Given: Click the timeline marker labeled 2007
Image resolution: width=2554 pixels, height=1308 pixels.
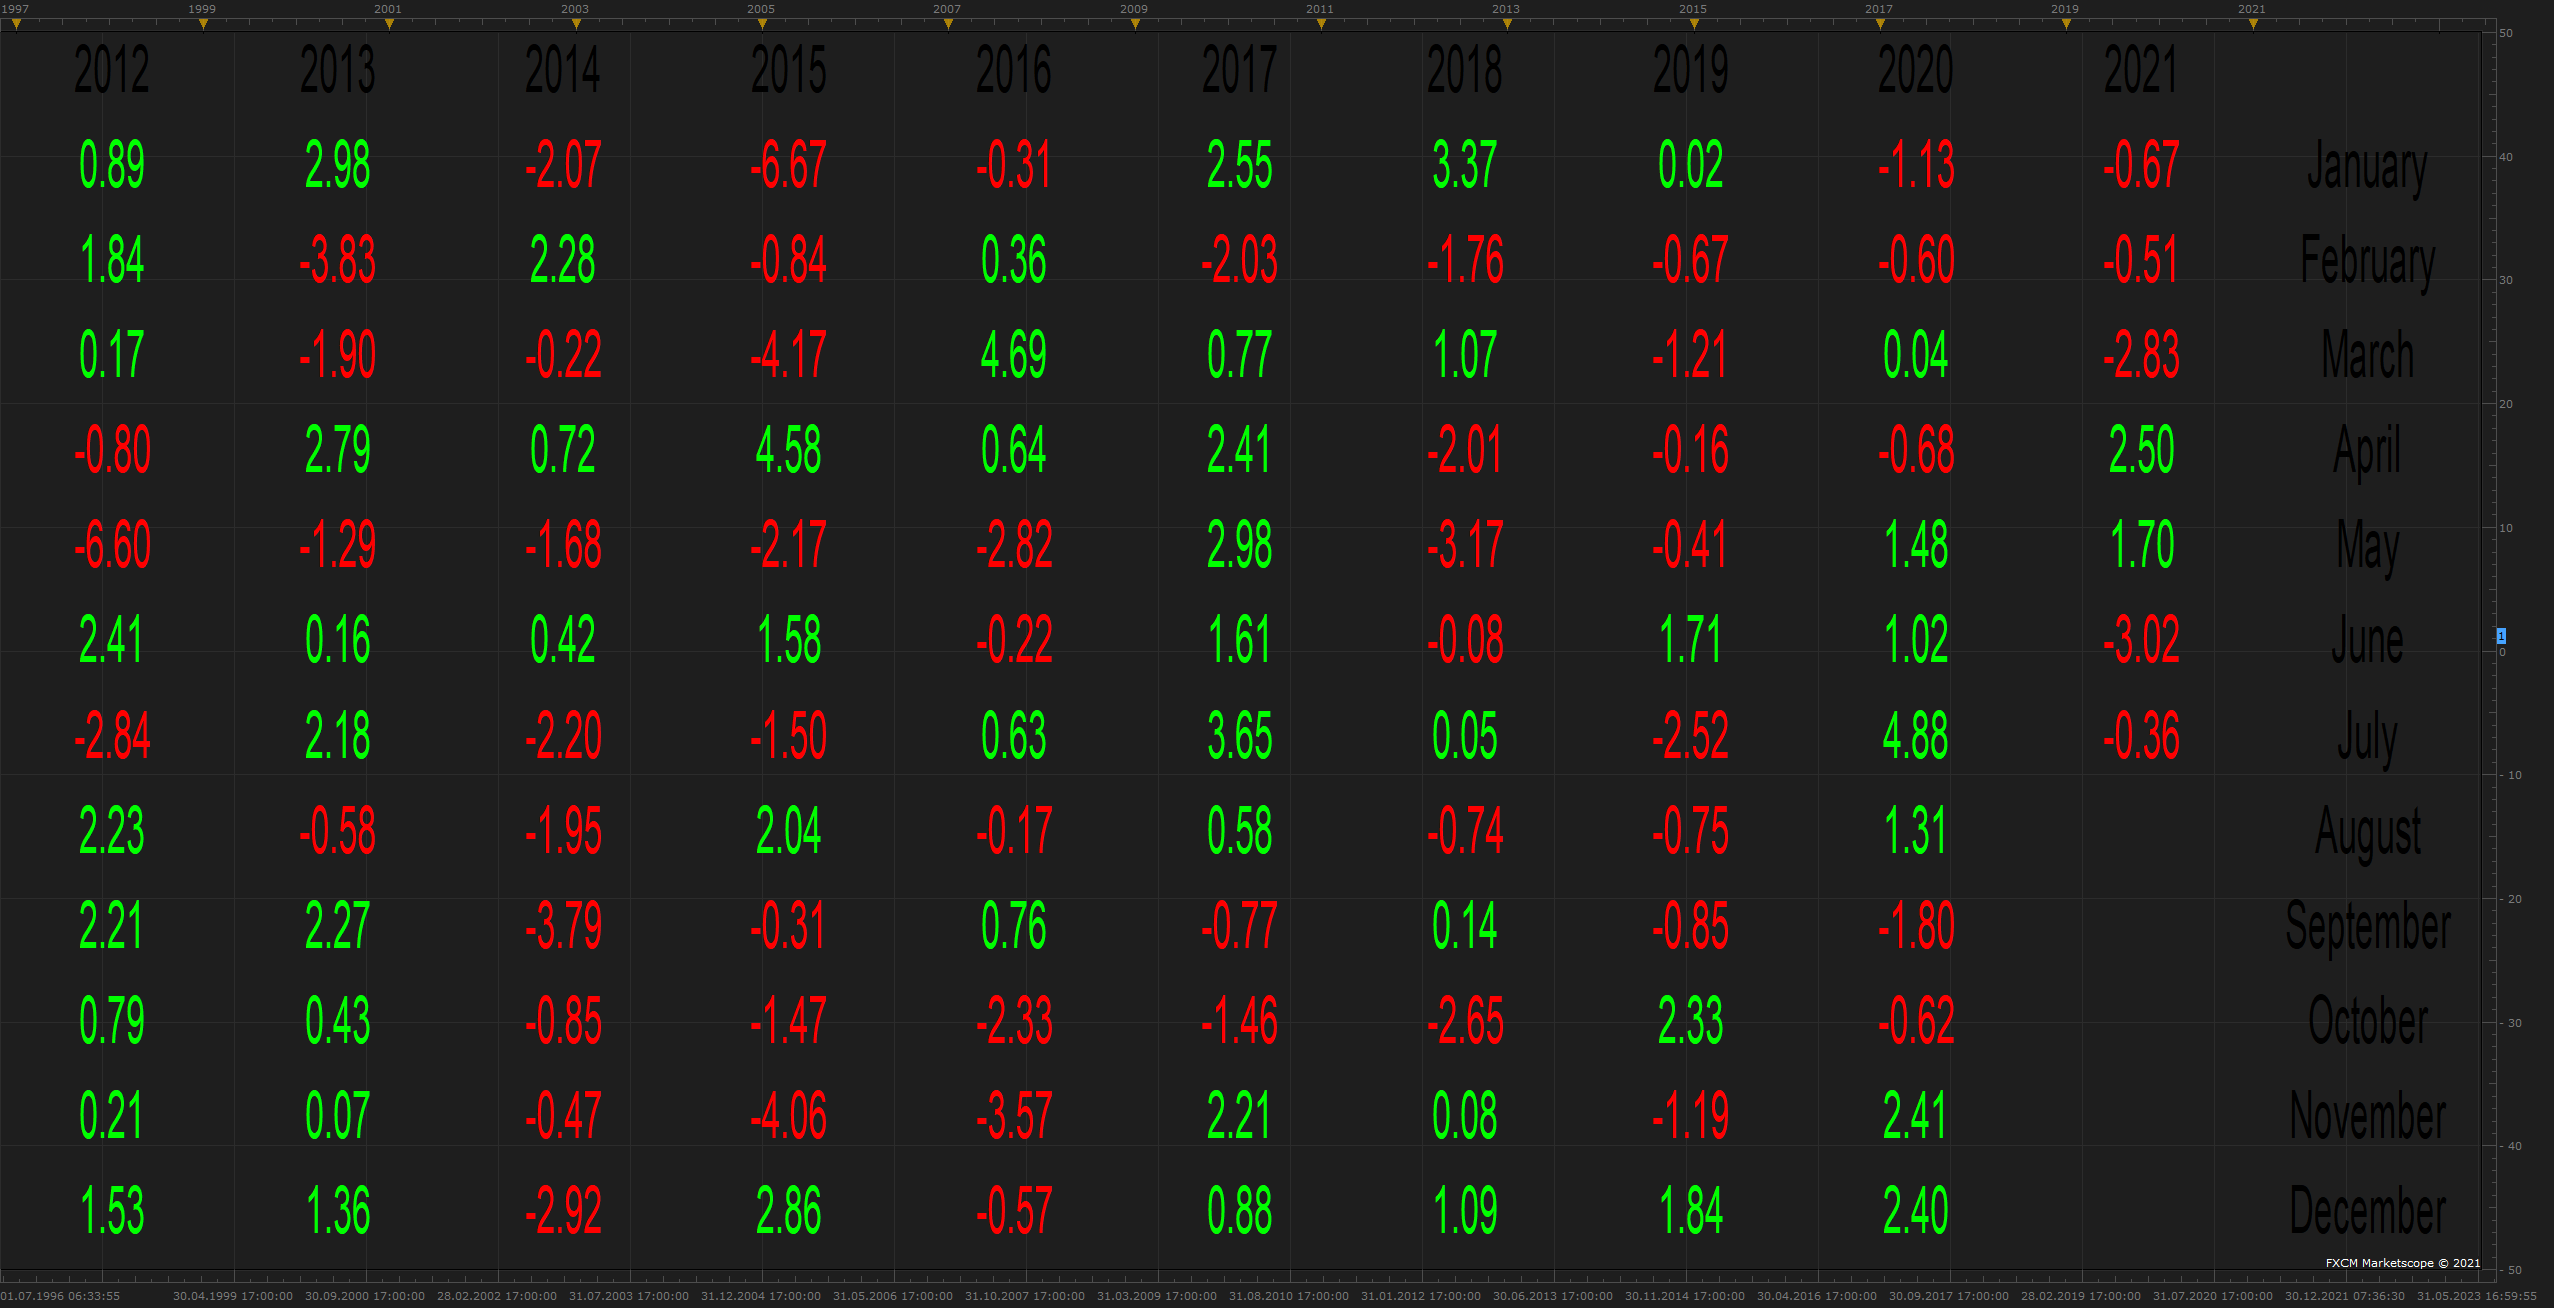Looking at the screenshot, I should pos(948,24).
